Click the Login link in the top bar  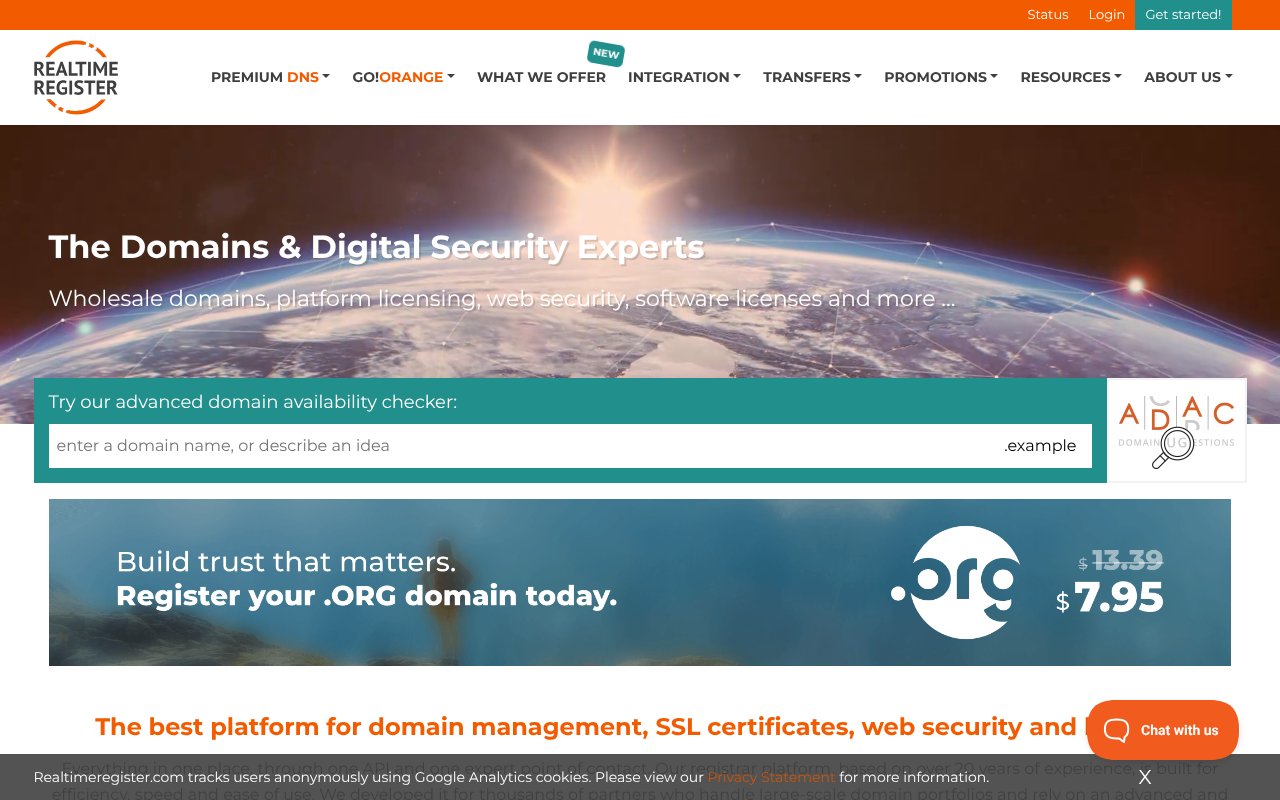click(x=1106, y=14)
